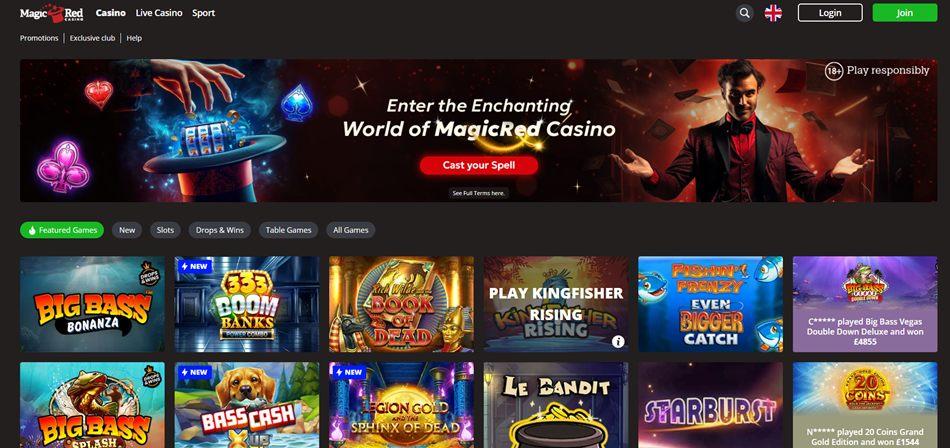Screen dimensions: 950x448
Task: Show the Table Games category
Action: coord(288,230)
